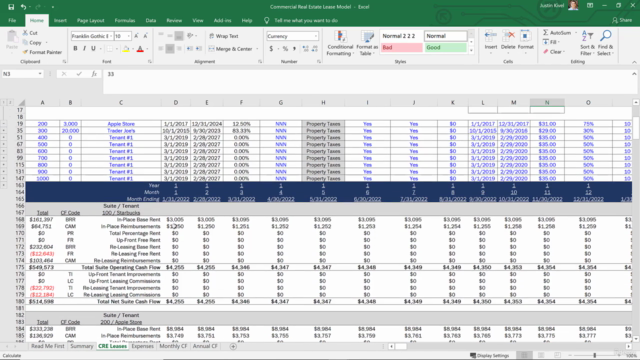The width and height of the screenshot is (640, 360).
Task: Open the font name dropdown
Action: 111,36
